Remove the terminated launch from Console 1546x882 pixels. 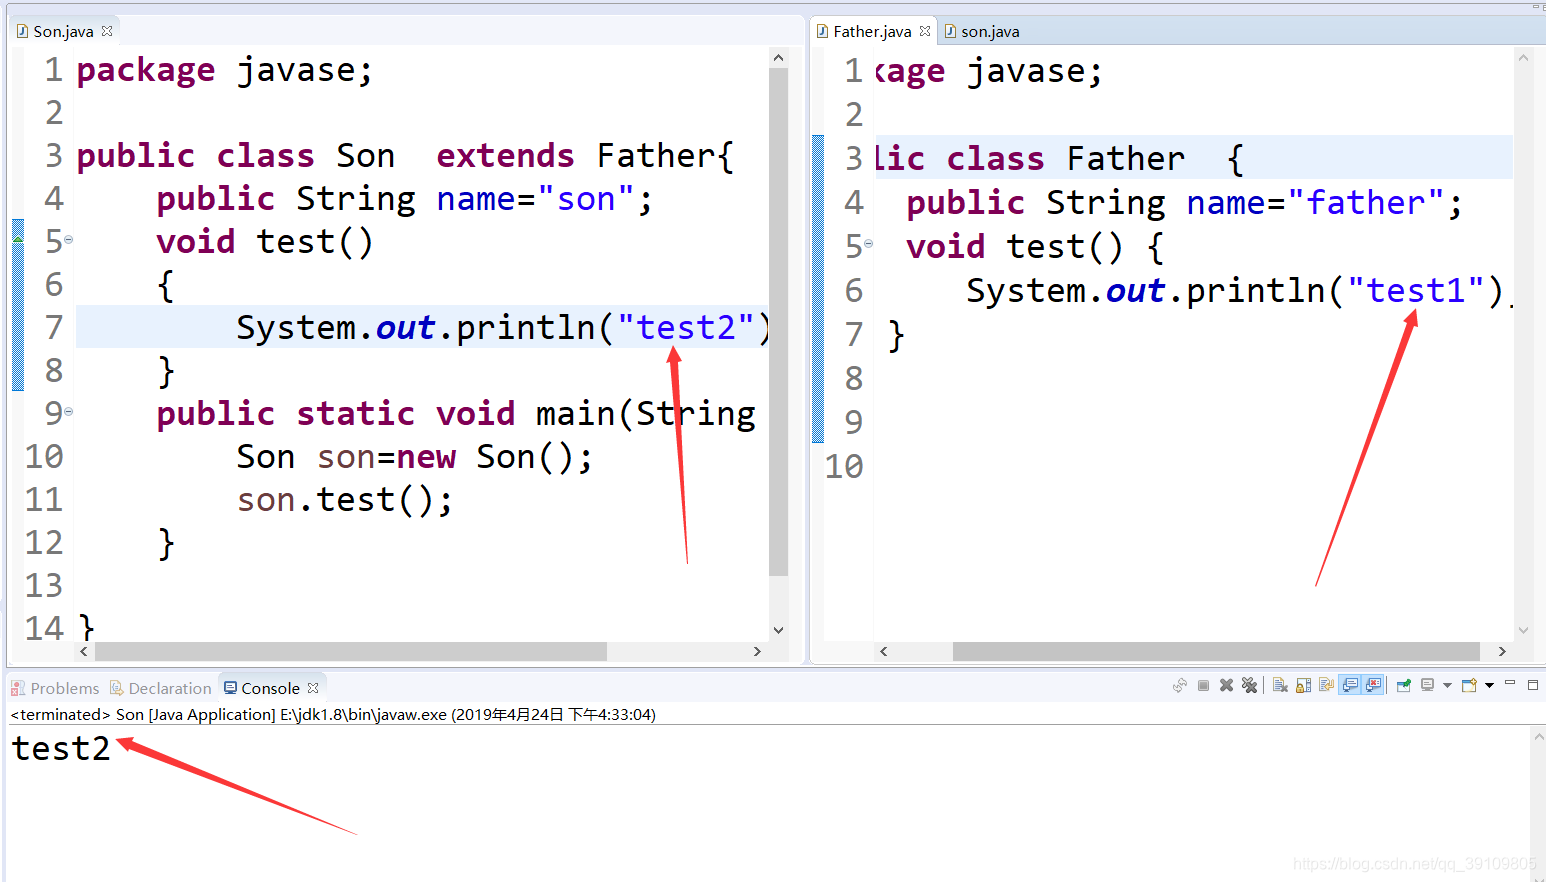[x=1226, y=685]
